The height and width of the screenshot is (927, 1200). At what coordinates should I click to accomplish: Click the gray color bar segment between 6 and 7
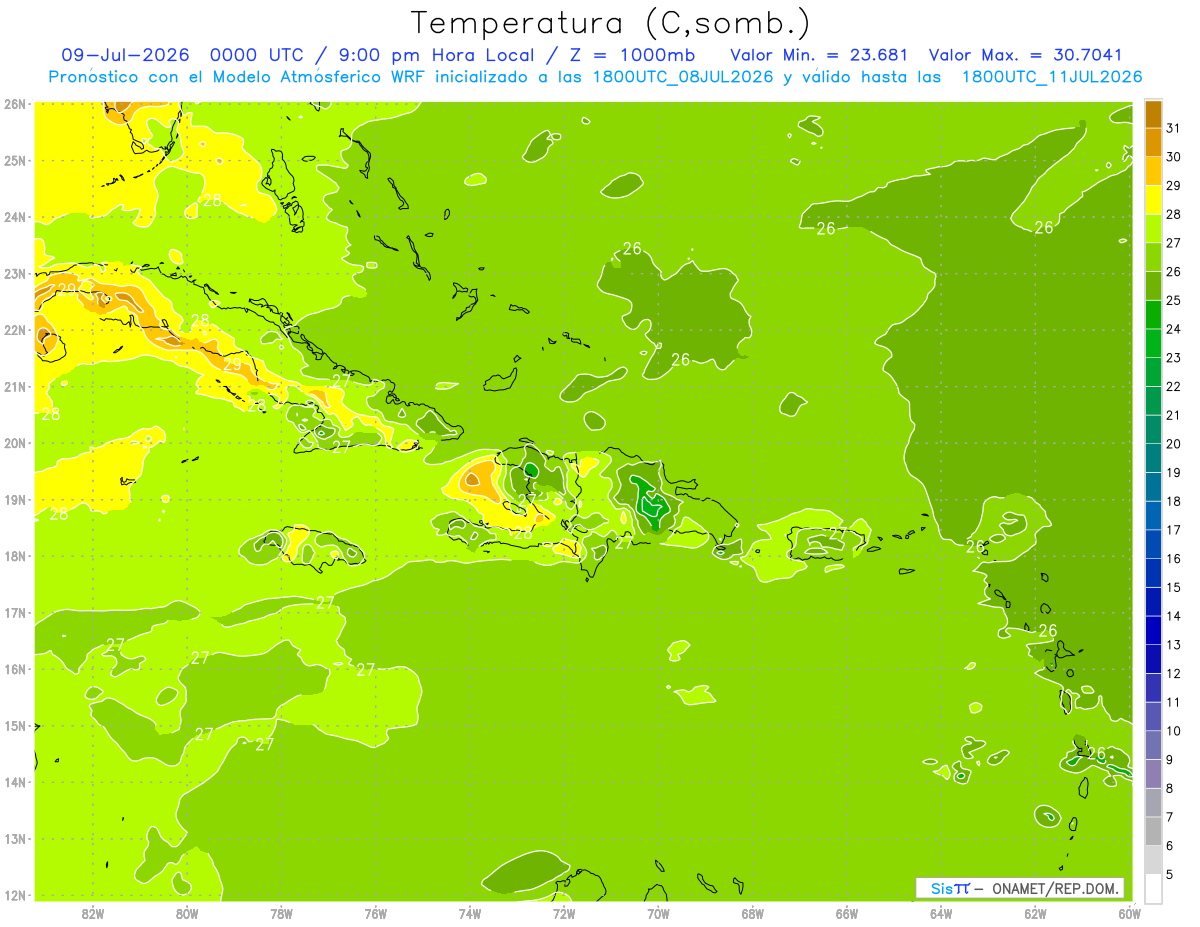click(1153, 831)
